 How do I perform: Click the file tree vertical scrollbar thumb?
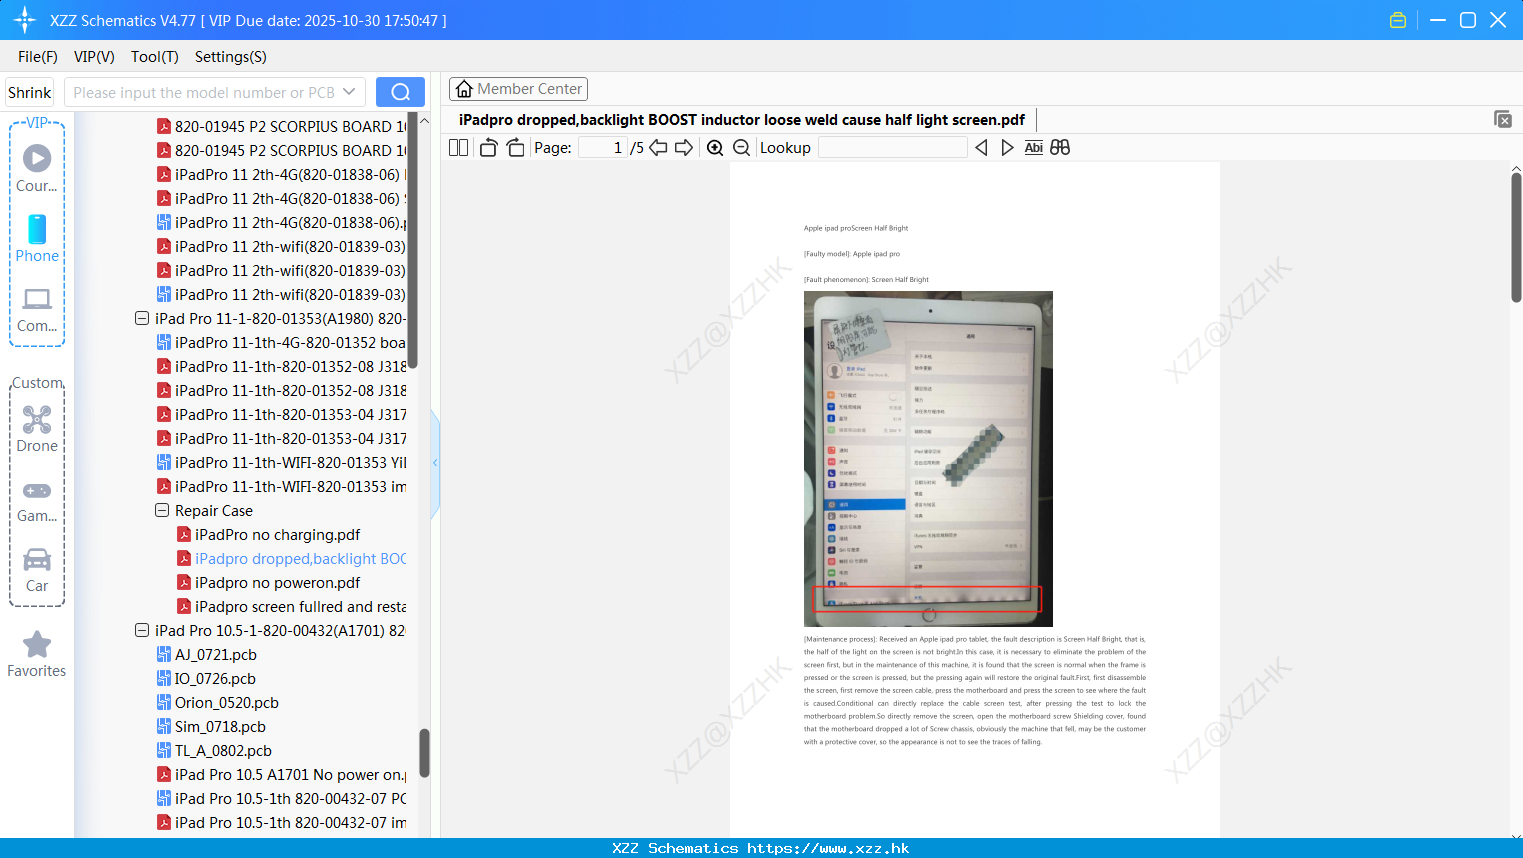pos(424,752)
